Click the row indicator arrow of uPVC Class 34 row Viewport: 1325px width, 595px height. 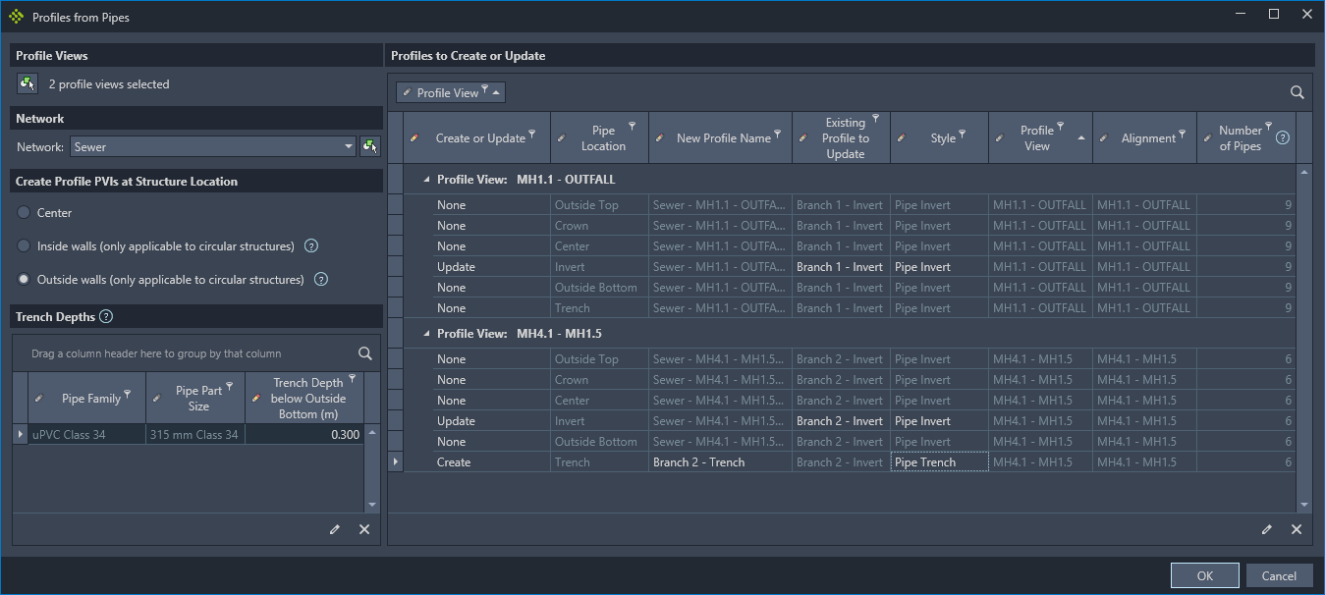tap(20, 434)
